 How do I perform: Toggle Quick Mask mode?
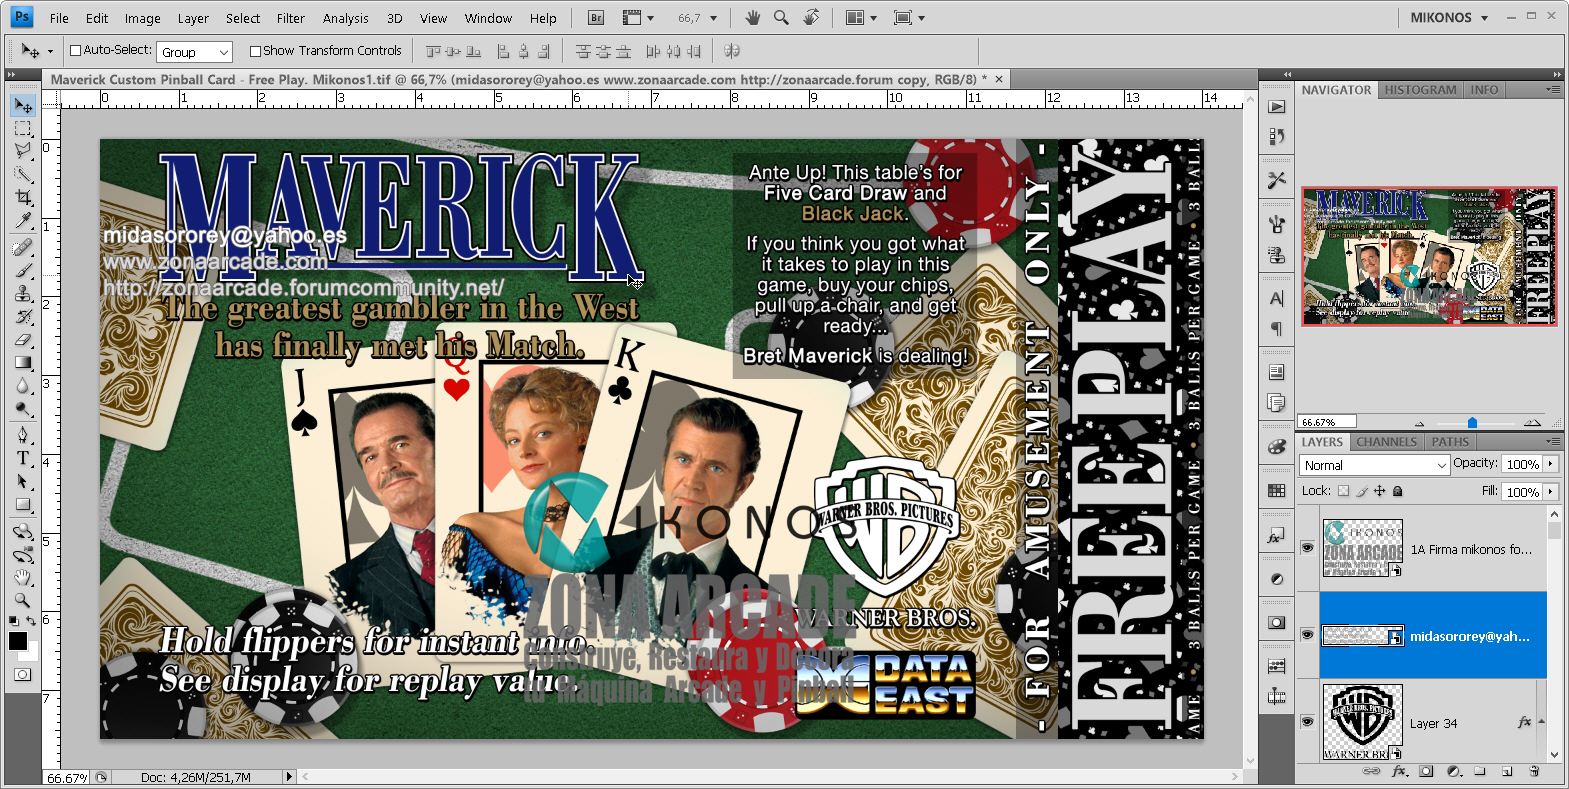click(x=22, y=675)
